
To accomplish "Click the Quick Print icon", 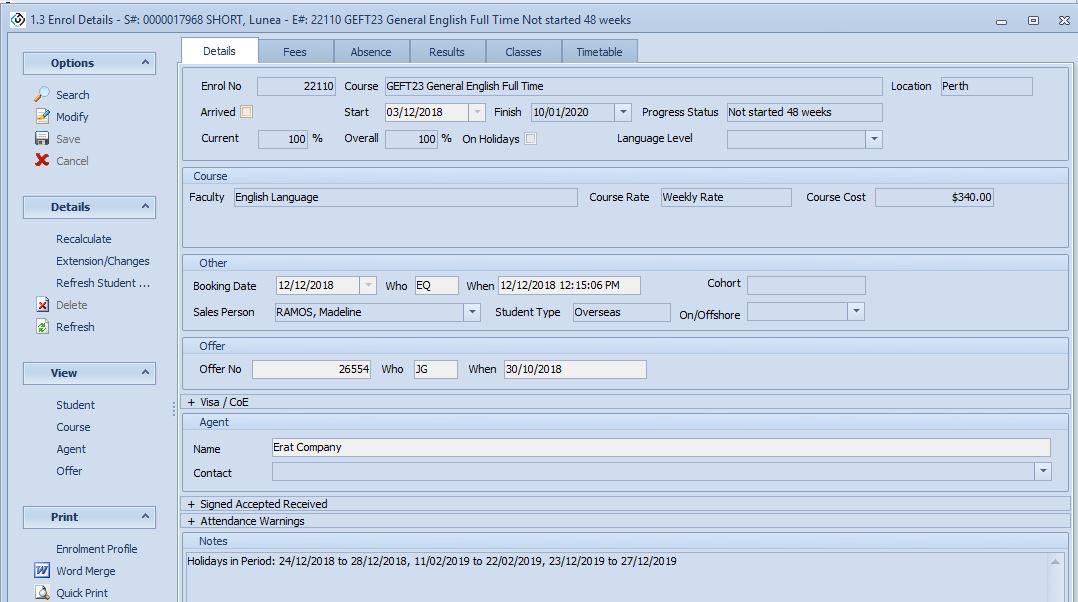I will 42,593.
